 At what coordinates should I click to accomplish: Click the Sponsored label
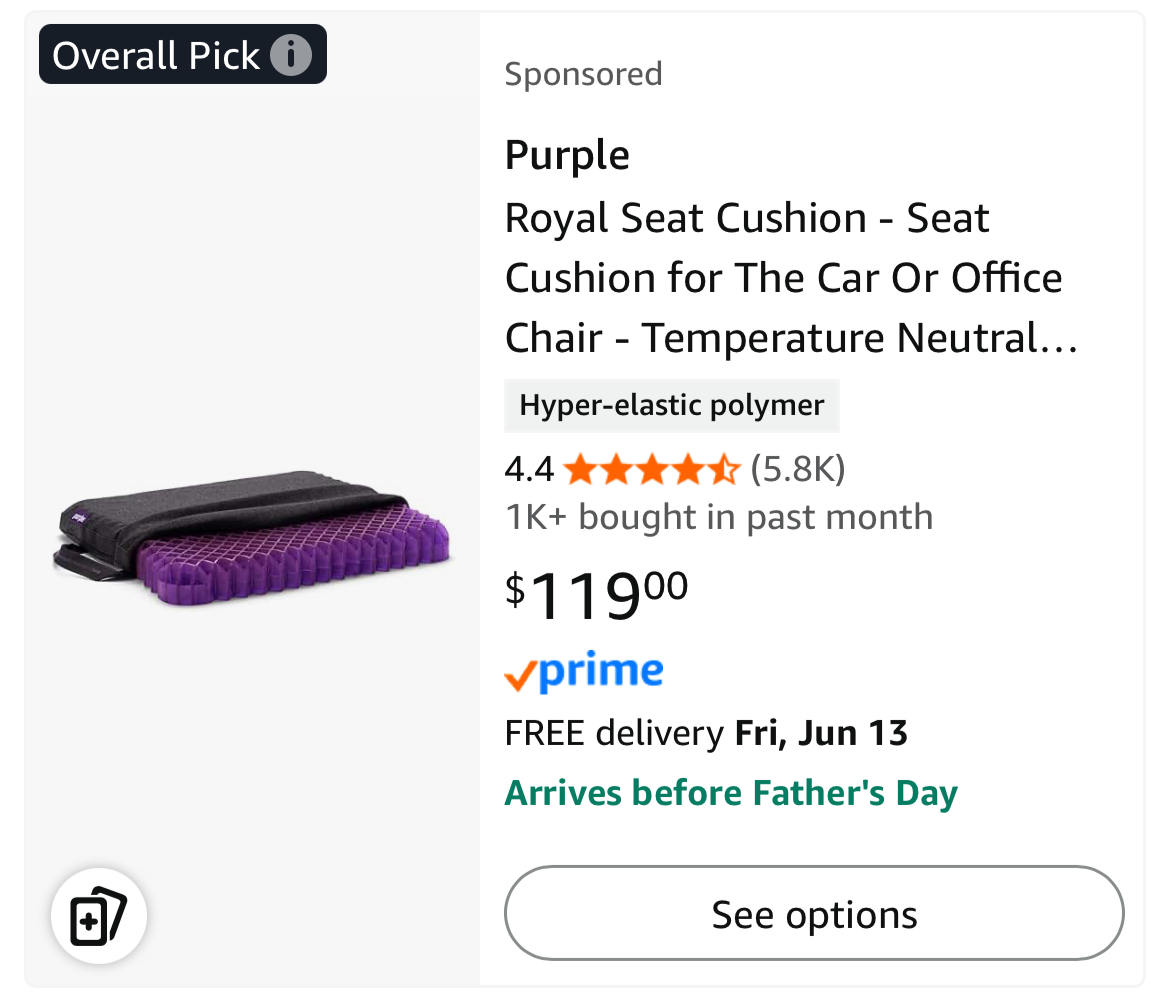click(584, 75)
